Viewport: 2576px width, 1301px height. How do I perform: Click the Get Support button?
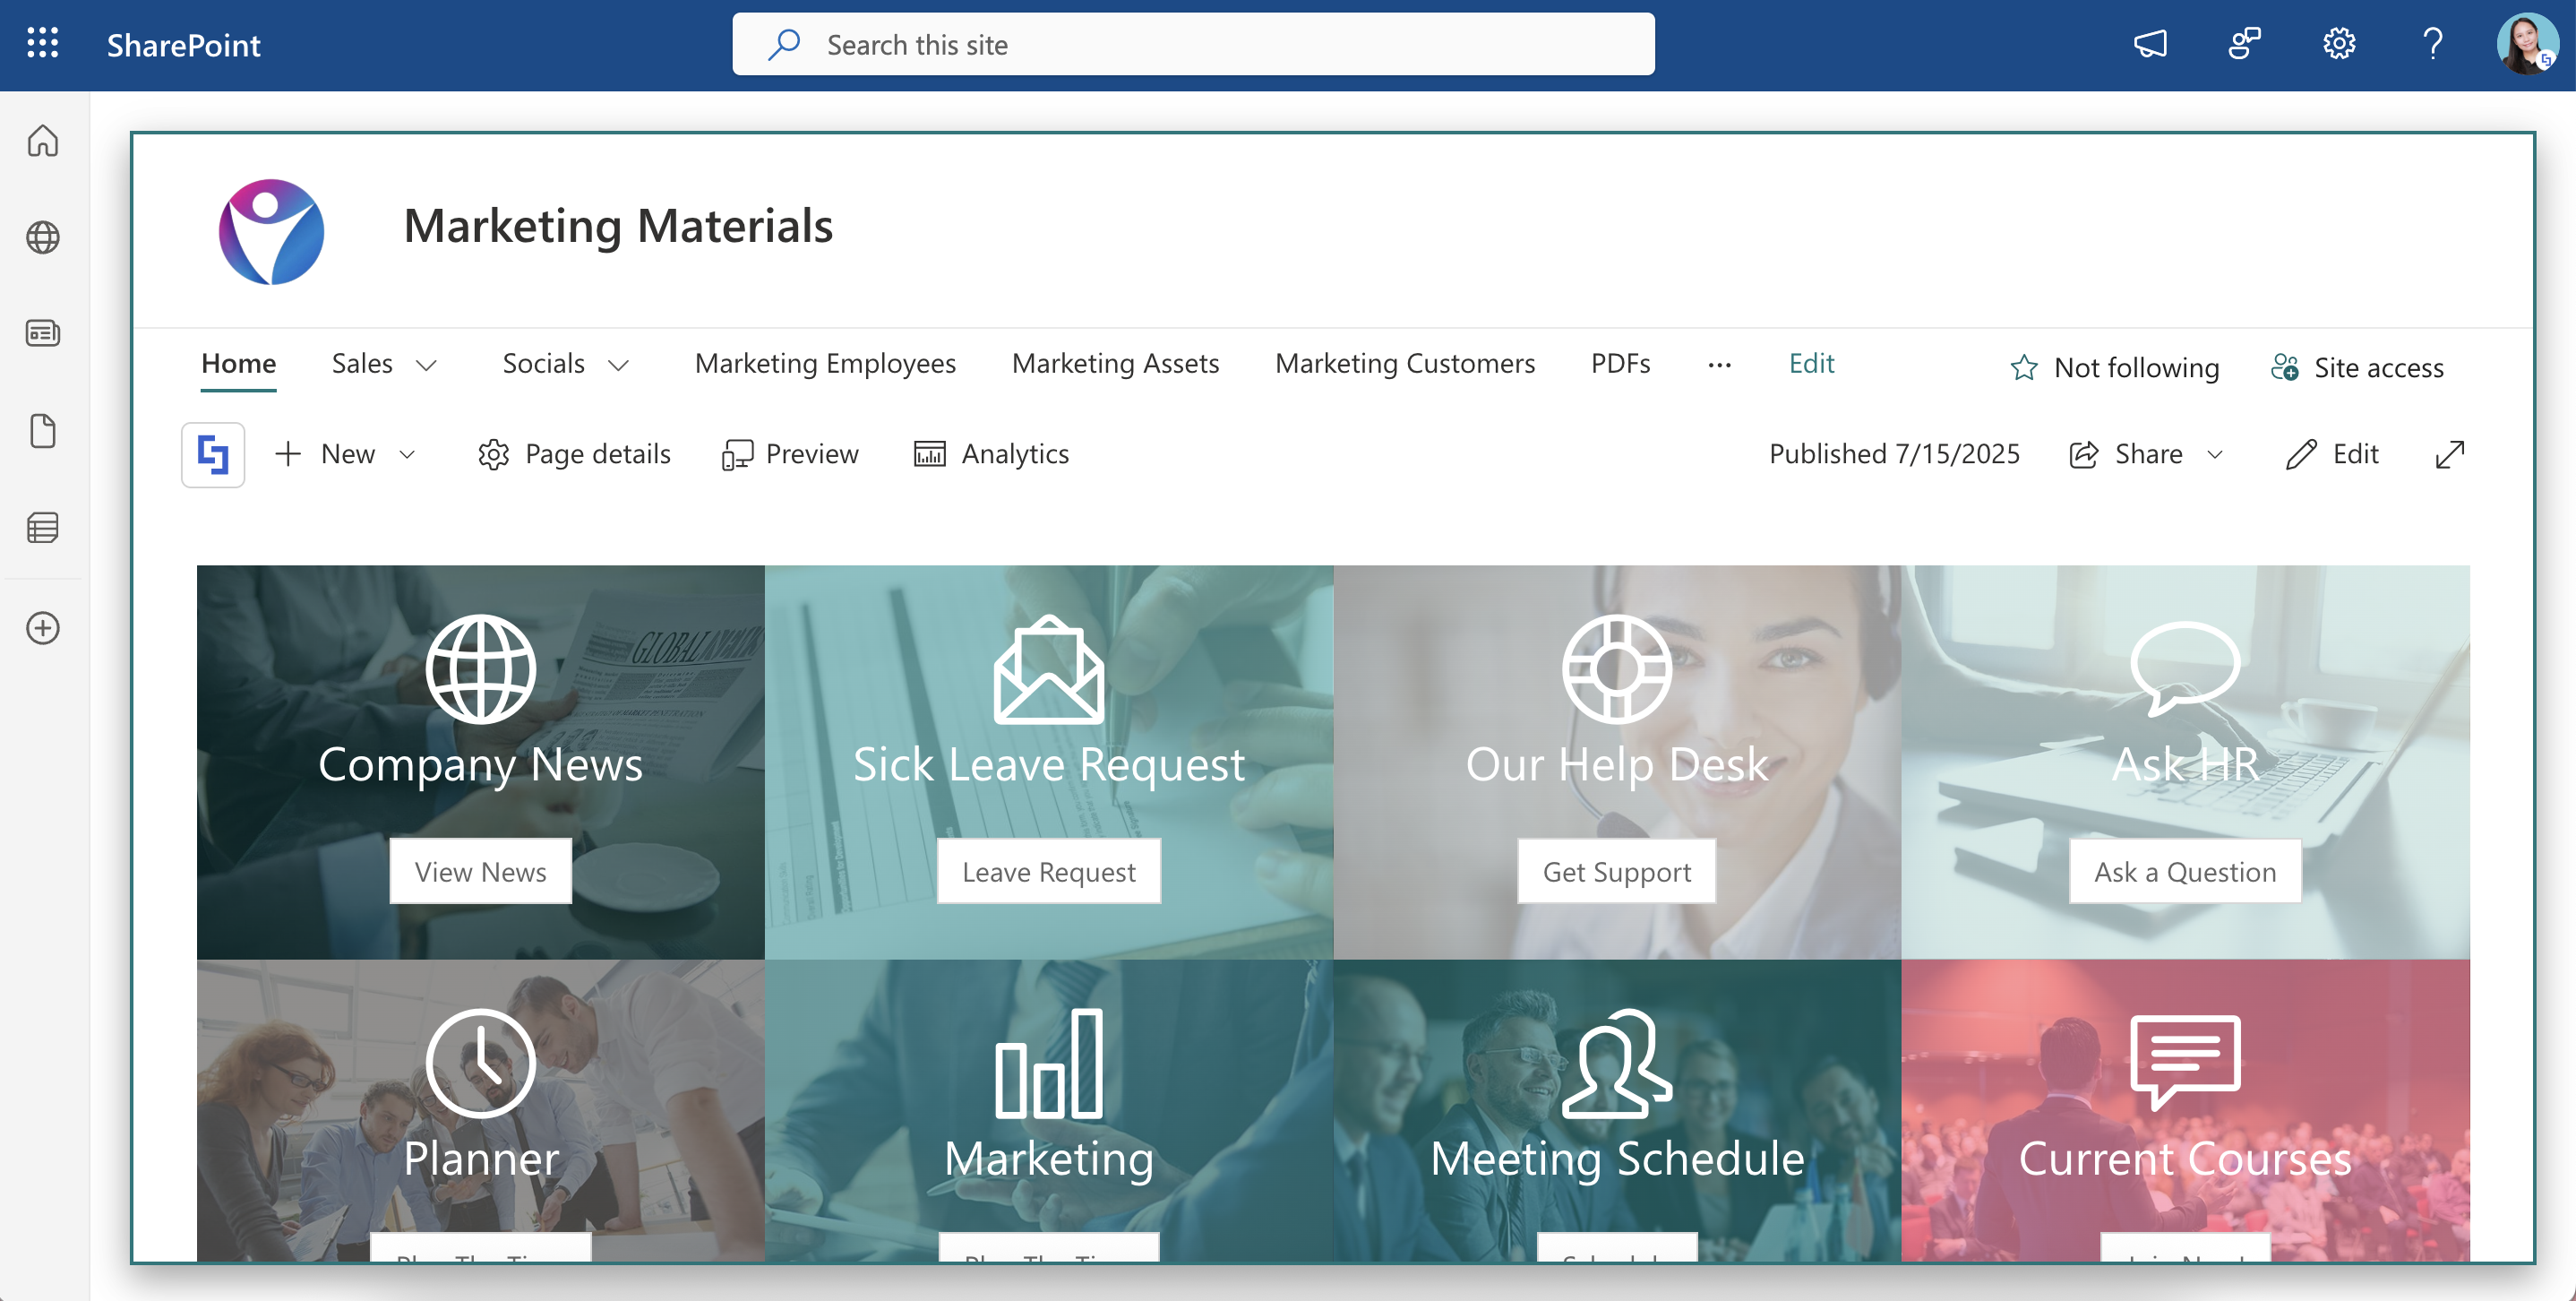(x=1616, y=871)
